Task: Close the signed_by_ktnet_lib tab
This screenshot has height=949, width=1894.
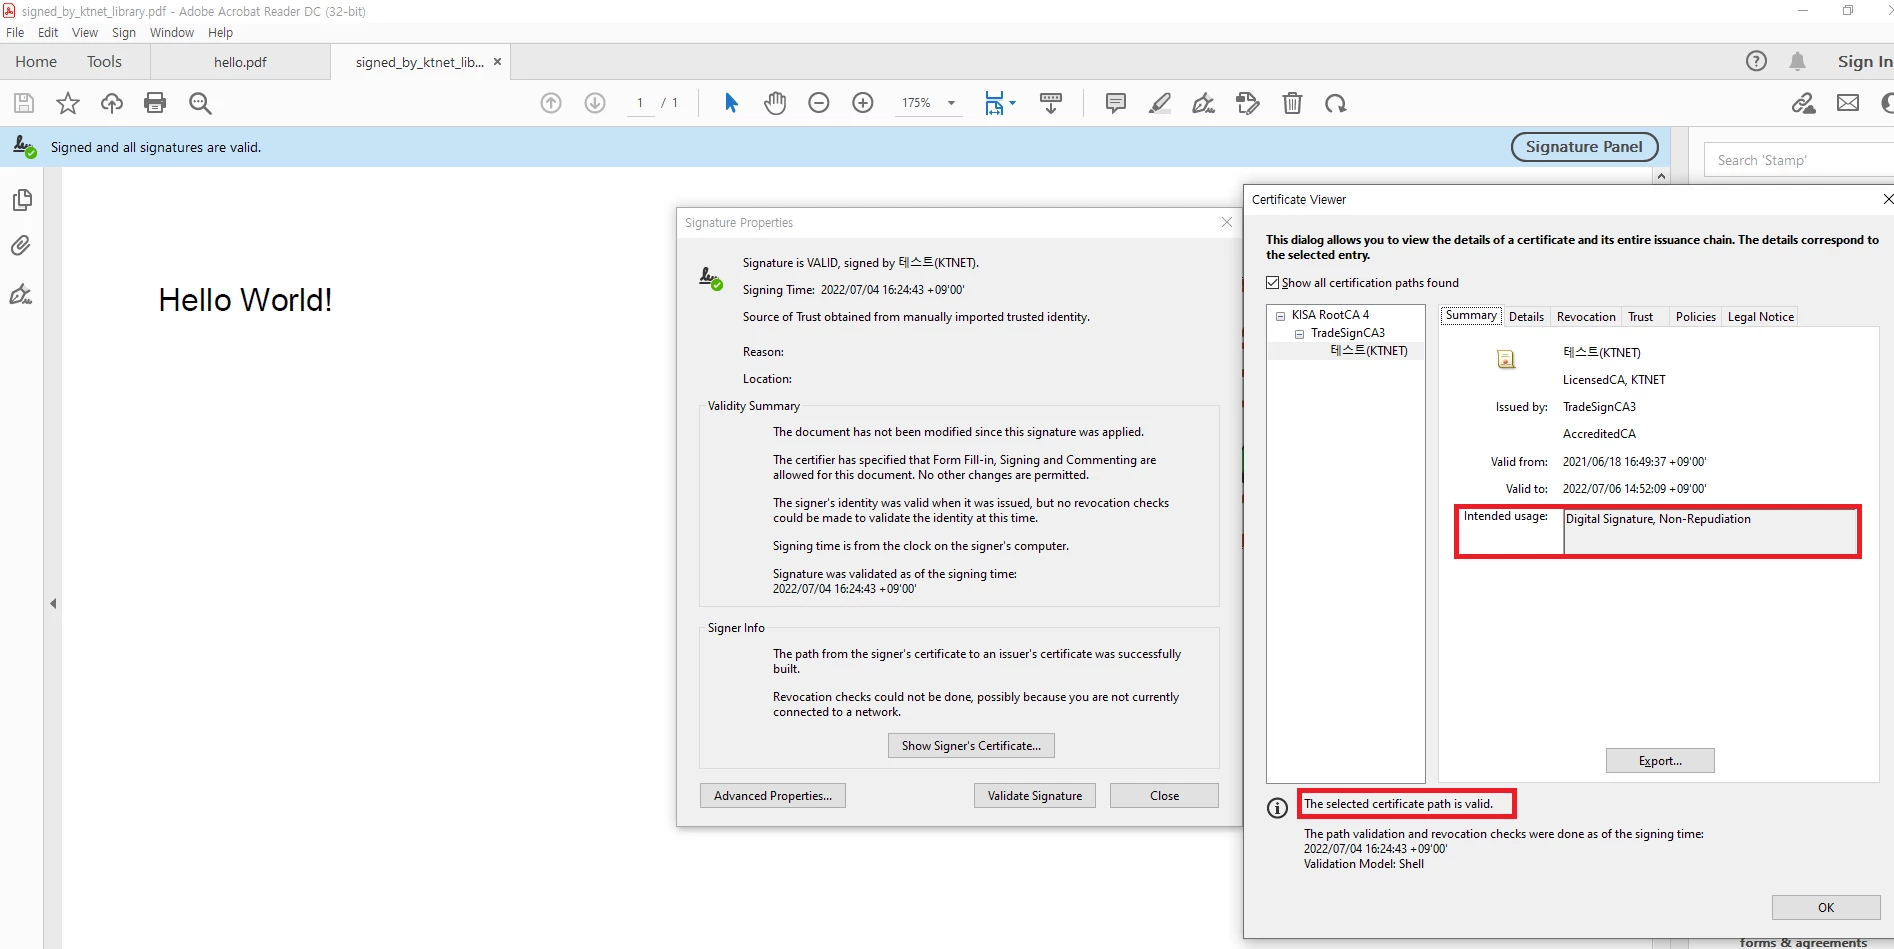Action: (x=497, y=62)
